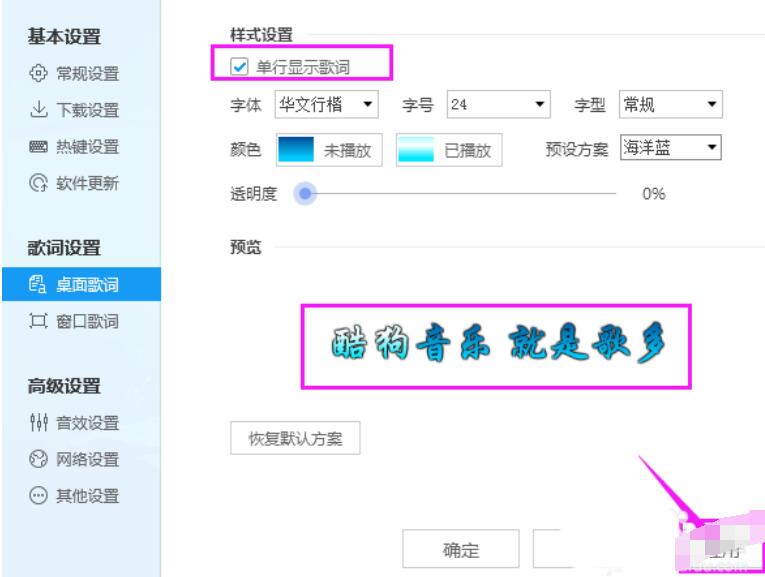Click the 透明度 transparency slider handle
This screenshot has width=765, height=577.
click(x=305, y=194)
